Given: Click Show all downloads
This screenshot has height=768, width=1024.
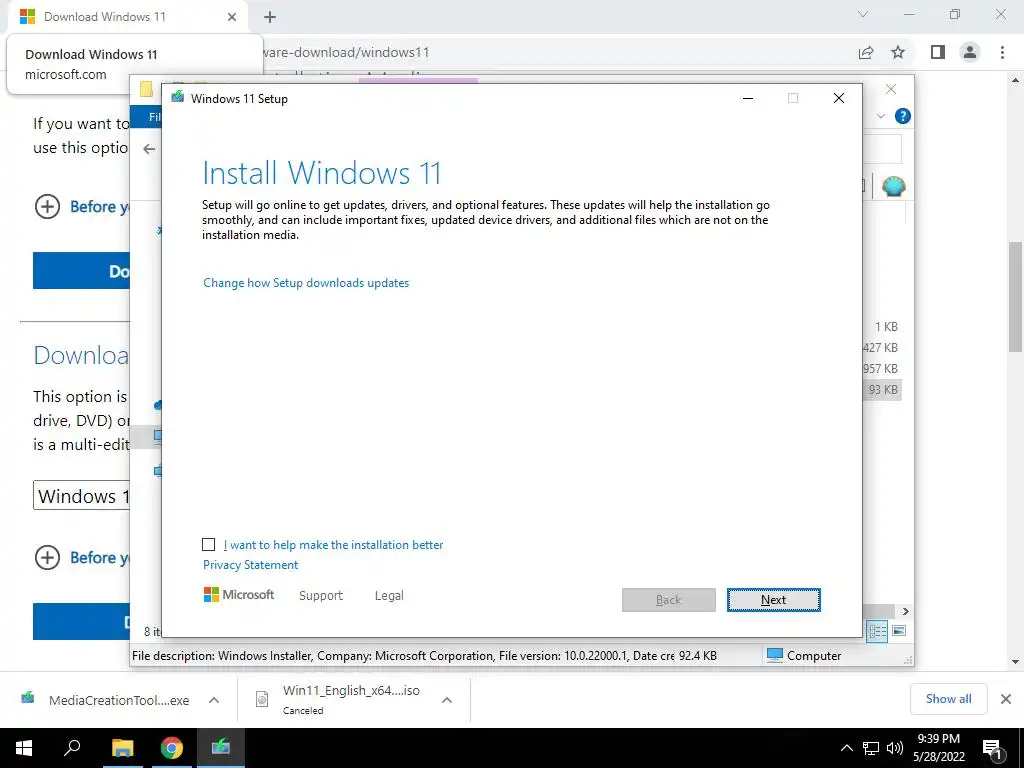Looking at the screenshot, I should pos(948,699).
